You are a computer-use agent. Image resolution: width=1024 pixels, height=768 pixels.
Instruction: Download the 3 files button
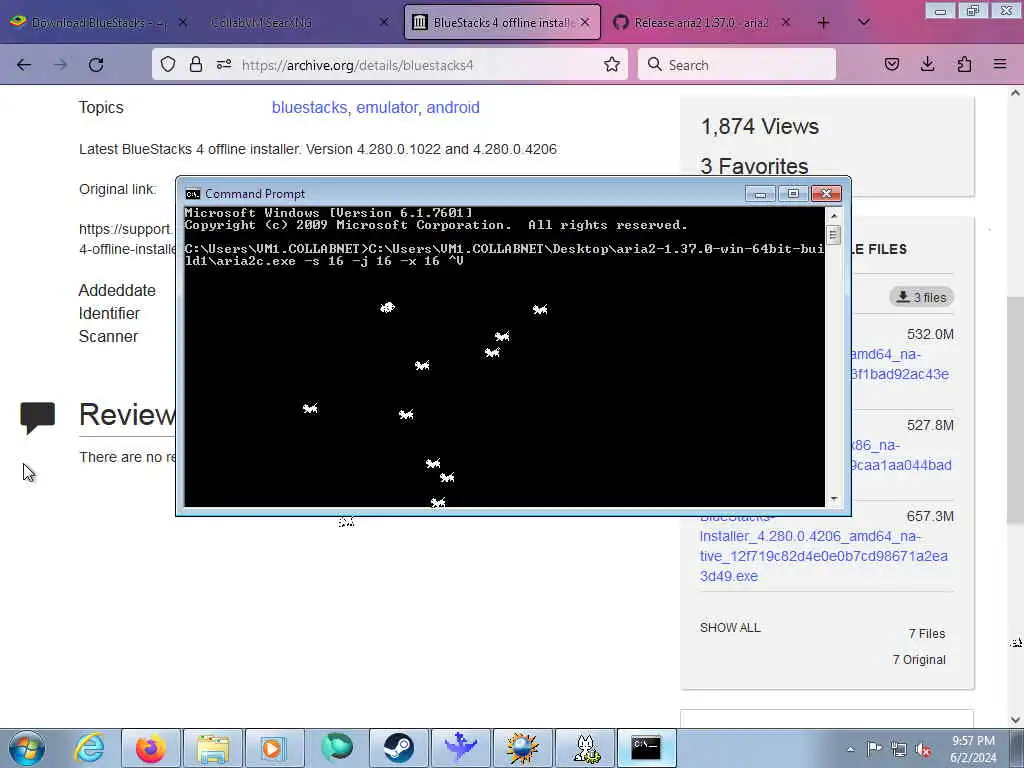coord(921,297)
